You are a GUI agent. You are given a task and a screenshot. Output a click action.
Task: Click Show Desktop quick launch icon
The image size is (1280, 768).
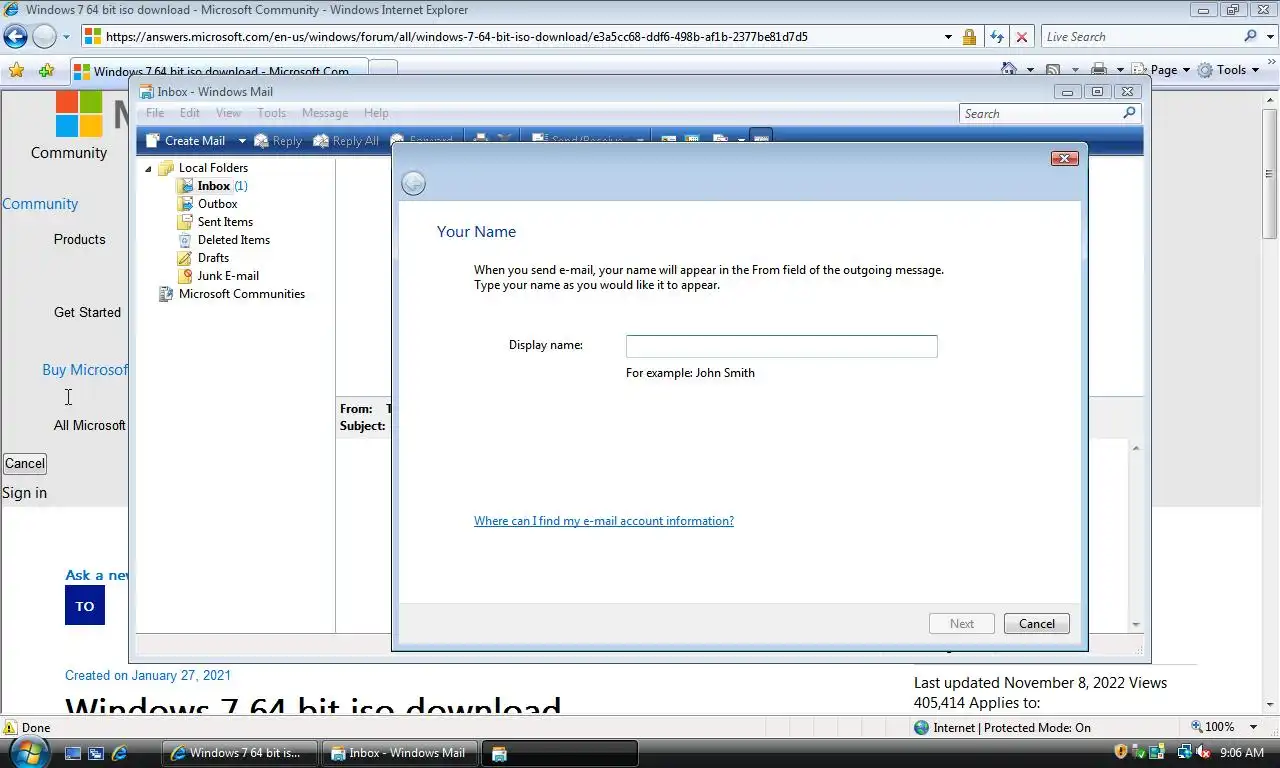pos(73,753)
